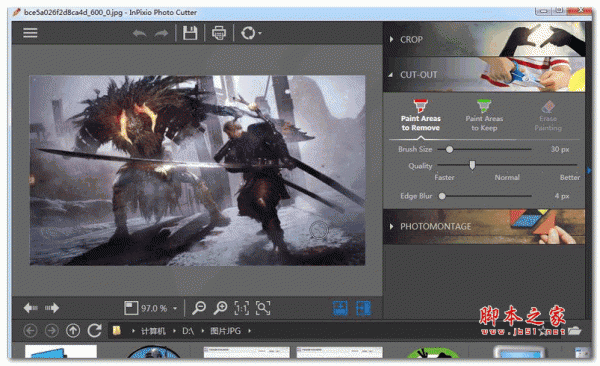The height and width of the screenshot is (366, 600).
Task: Collapse right panel with blue arrow
Action: coord(589,170)
